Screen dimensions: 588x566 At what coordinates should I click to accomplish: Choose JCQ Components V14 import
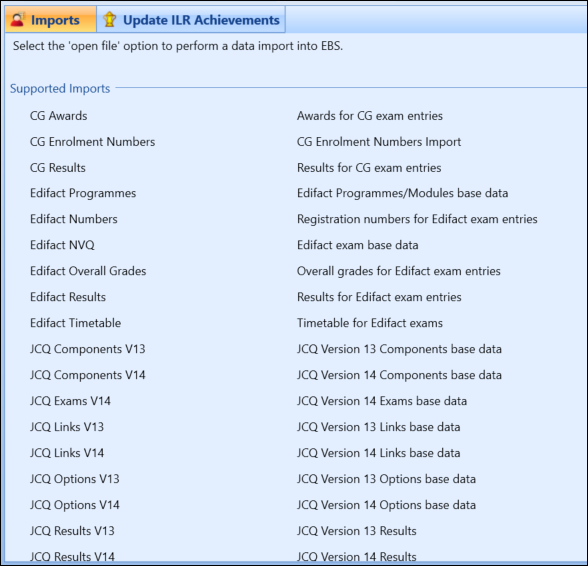coord(87,375)
